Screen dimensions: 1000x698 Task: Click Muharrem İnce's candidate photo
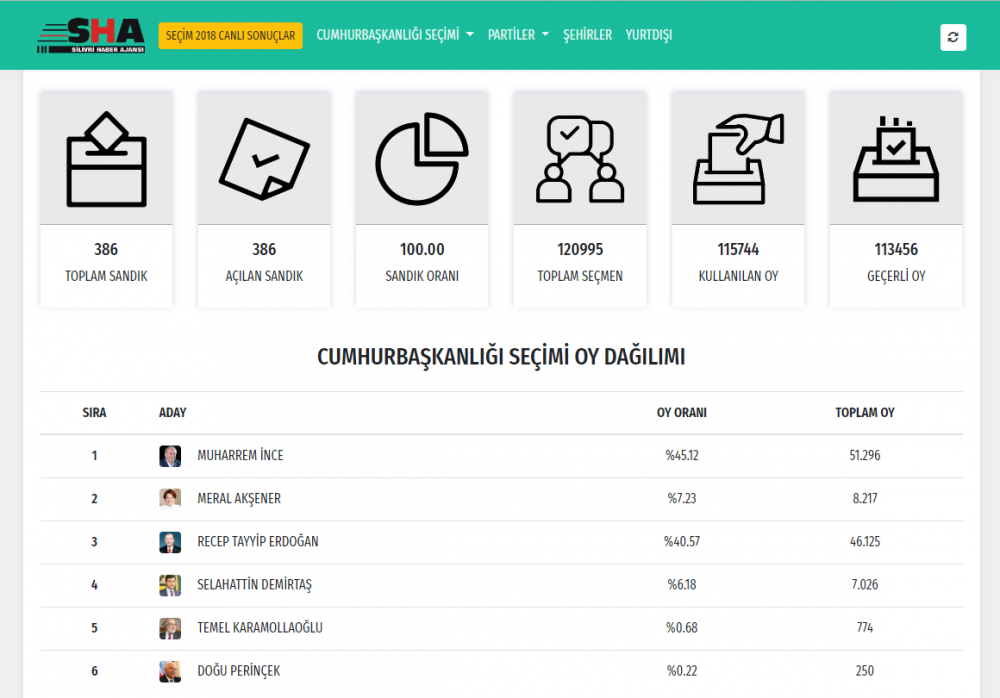click(170, 456)
